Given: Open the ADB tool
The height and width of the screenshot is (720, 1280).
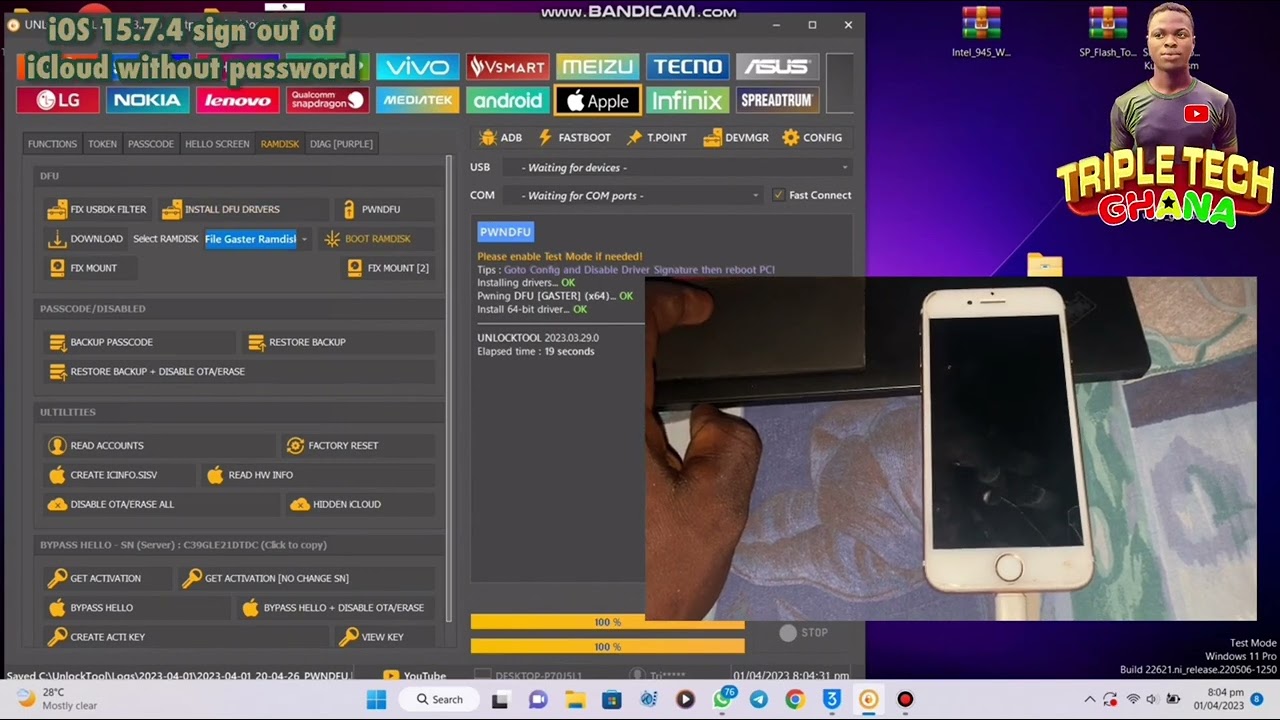Looking at the screenshot, I should [x=500, y=138].
